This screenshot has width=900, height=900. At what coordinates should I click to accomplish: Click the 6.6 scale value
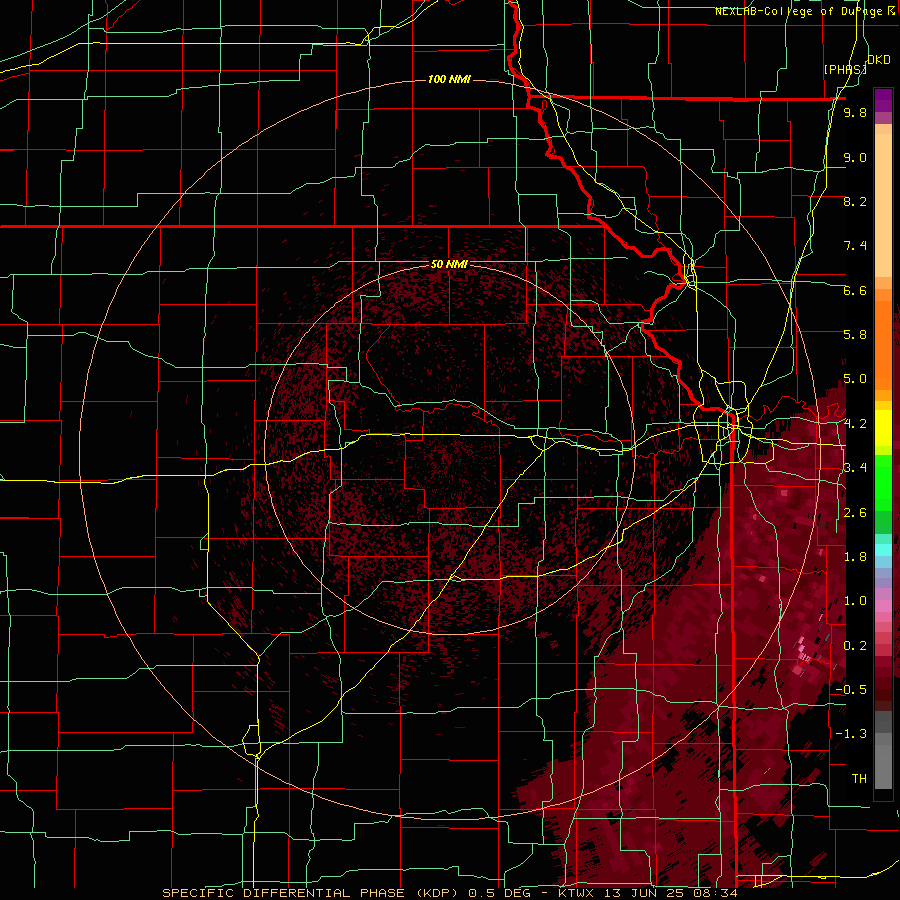855,290
